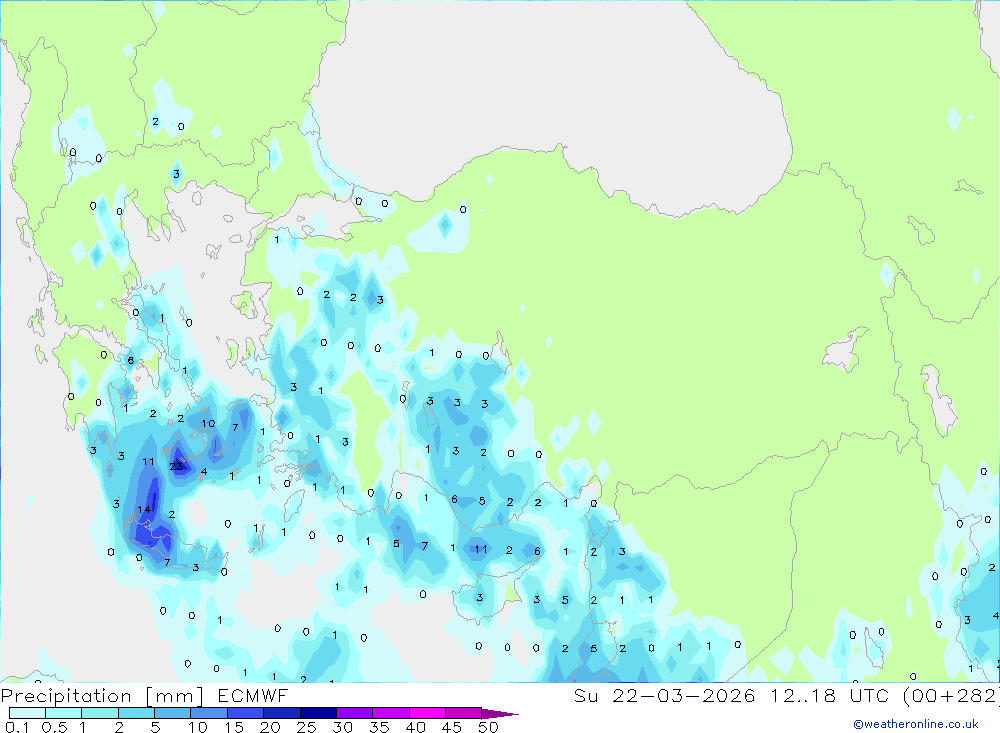
Task: Click the 2–5 mm legend color swatch
Action: tap(136, 713)
